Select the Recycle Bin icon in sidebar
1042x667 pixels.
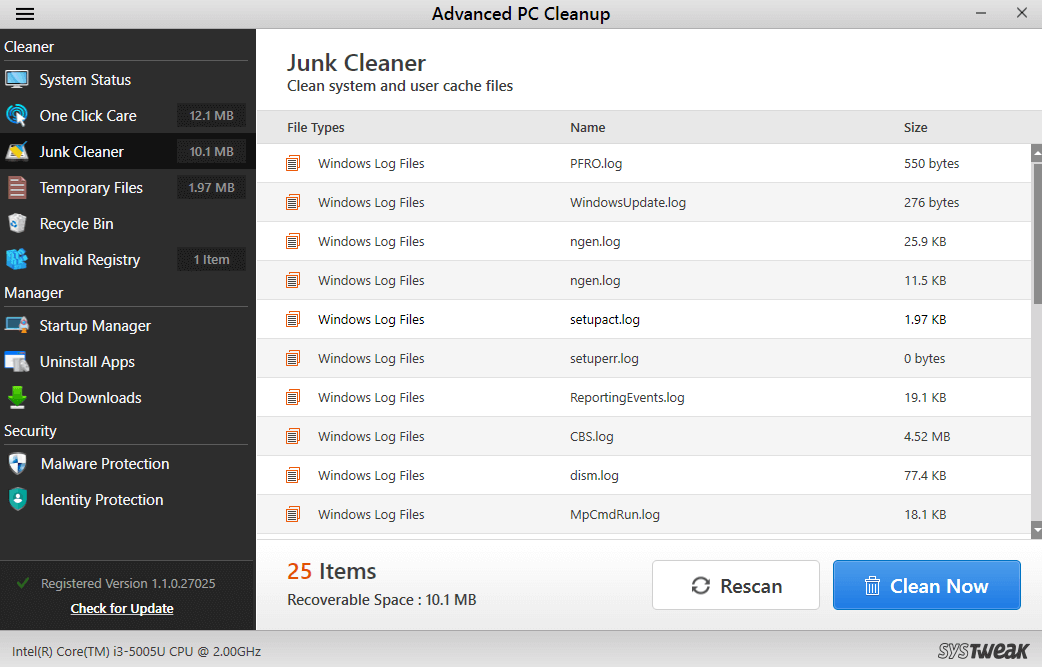[17, 223]
